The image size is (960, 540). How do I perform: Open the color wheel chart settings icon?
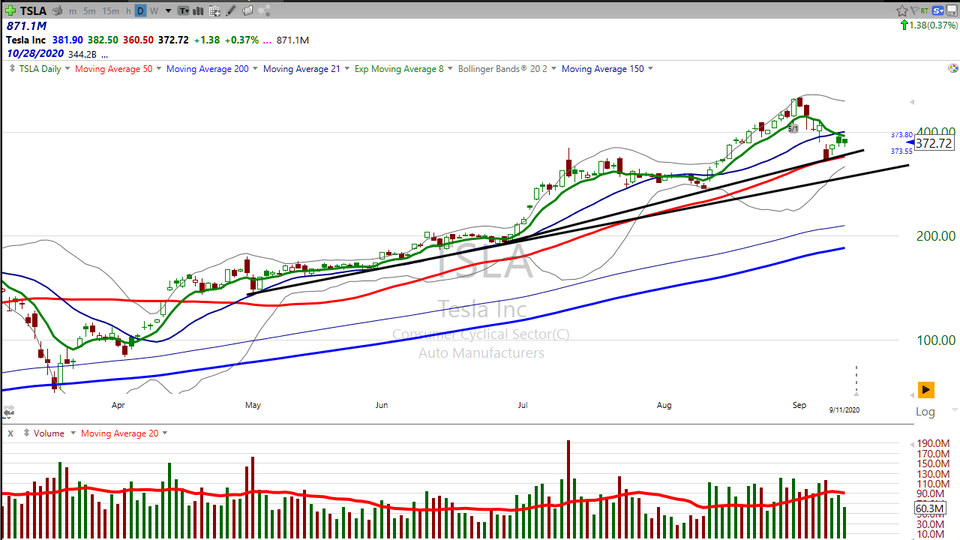953,69
